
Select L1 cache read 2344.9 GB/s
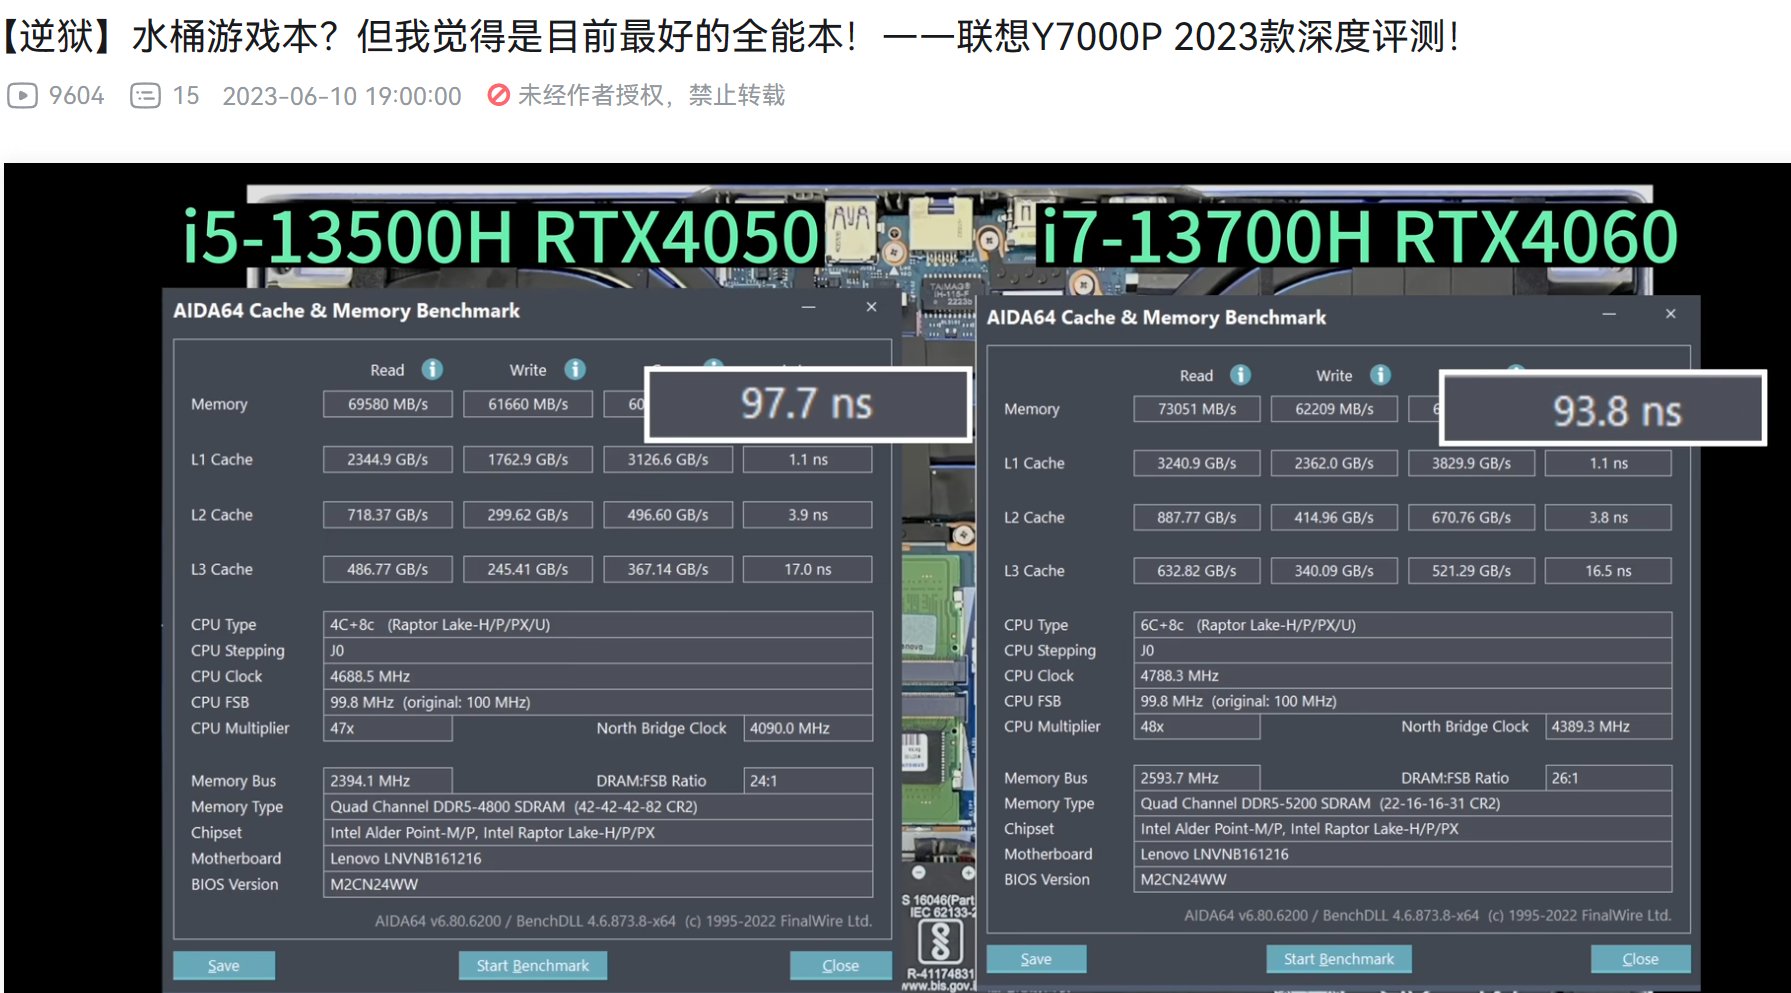click(388, 459)
